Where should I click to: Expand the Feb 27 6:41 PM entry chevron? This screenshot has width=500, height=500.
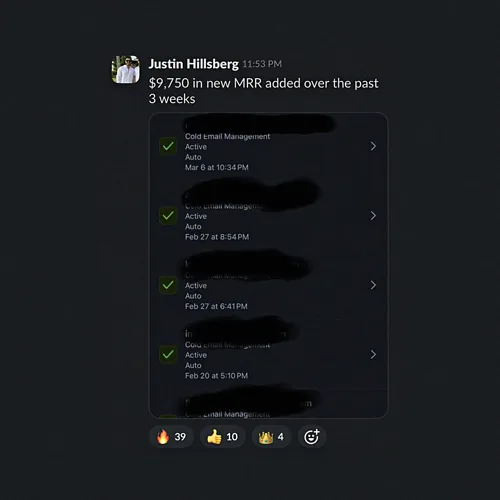click(x=373, y=285)
